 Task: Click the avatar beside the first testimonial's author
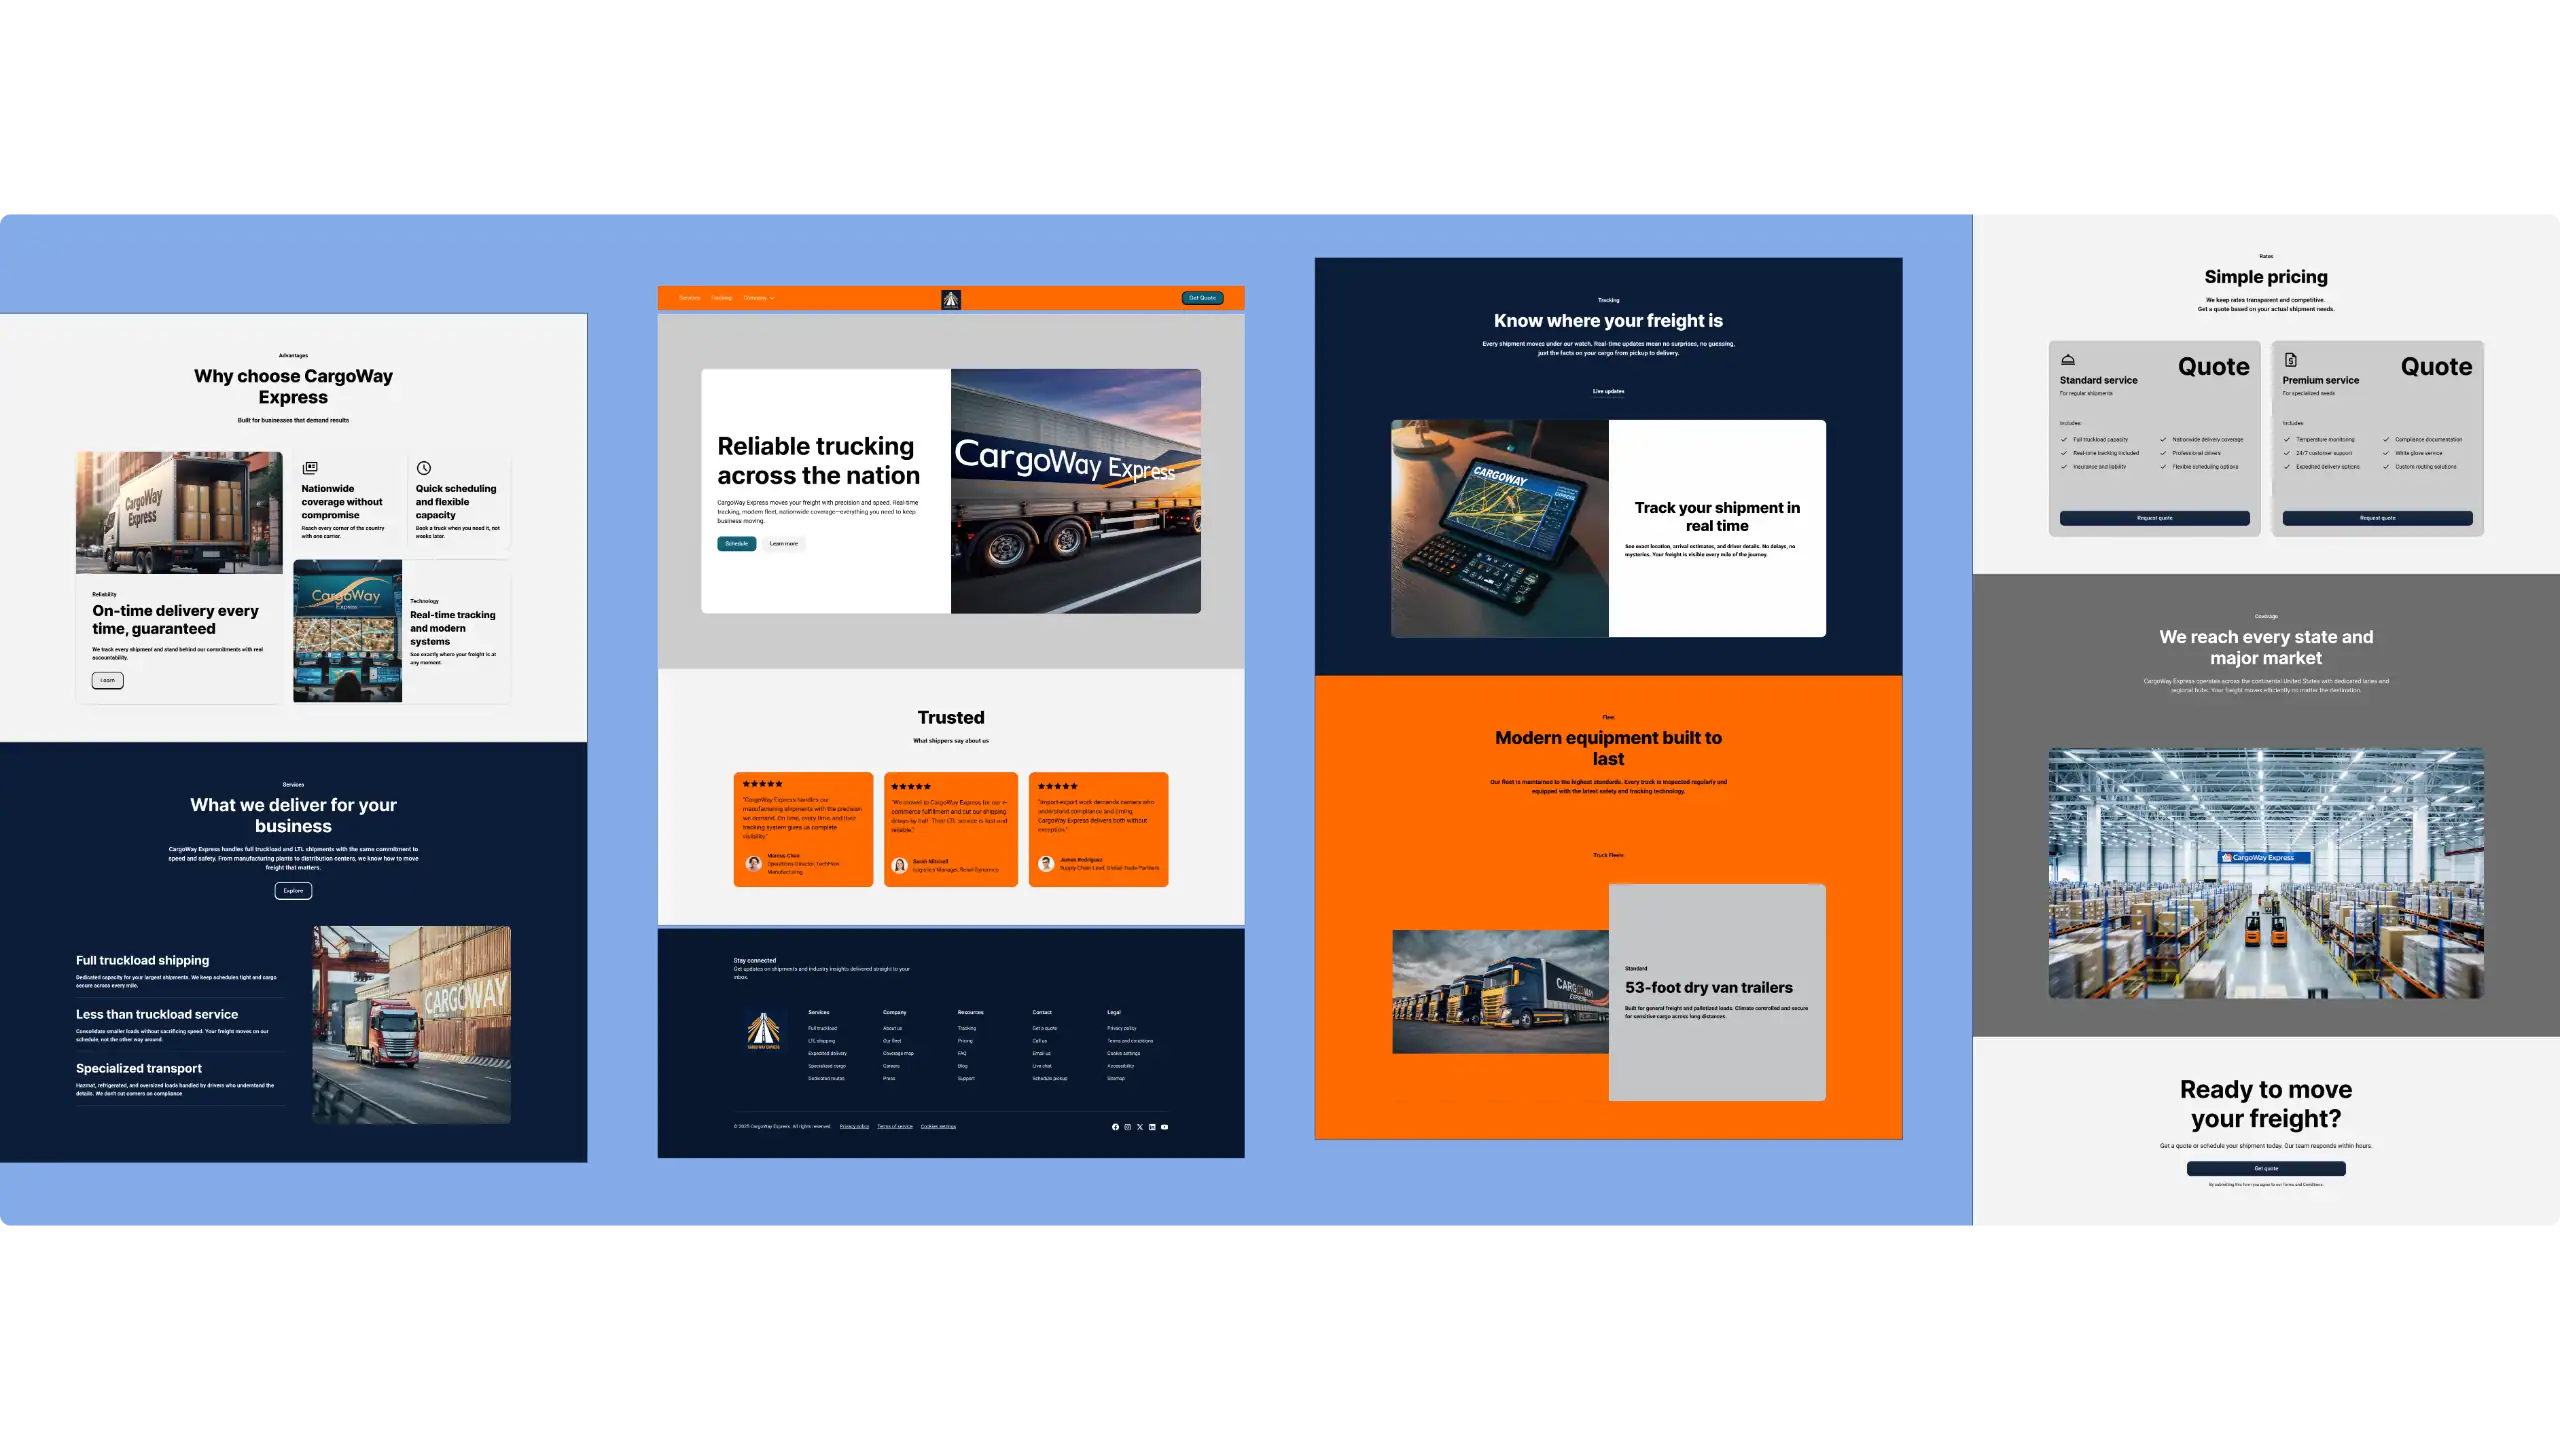(x=754, y=864)
